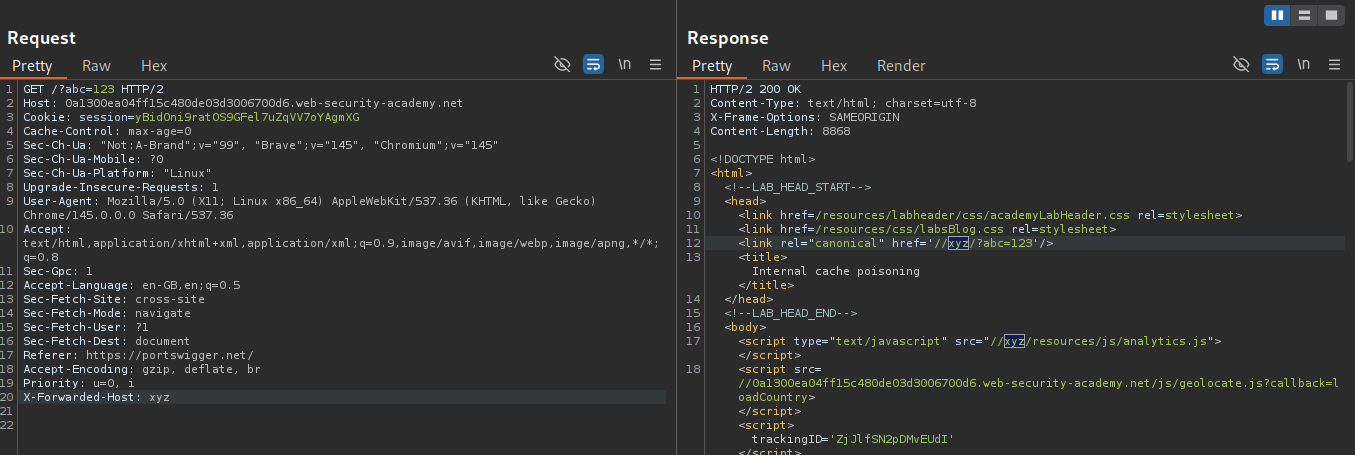Toggle line wrap in Request panel
This screenshot has width=1355, height=455.
click(593, 65)
